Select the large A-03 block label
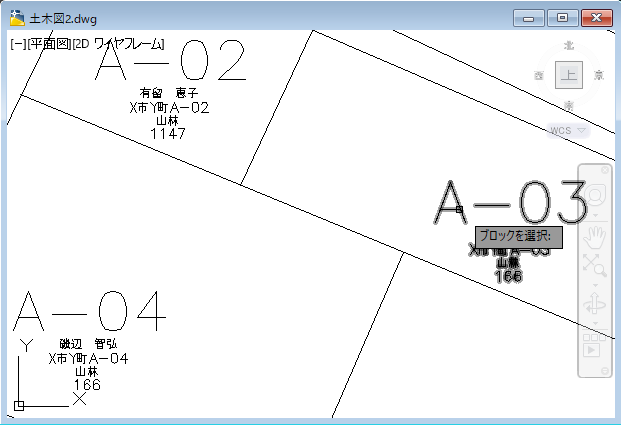 pyautogui.click(x=511, y=202)
